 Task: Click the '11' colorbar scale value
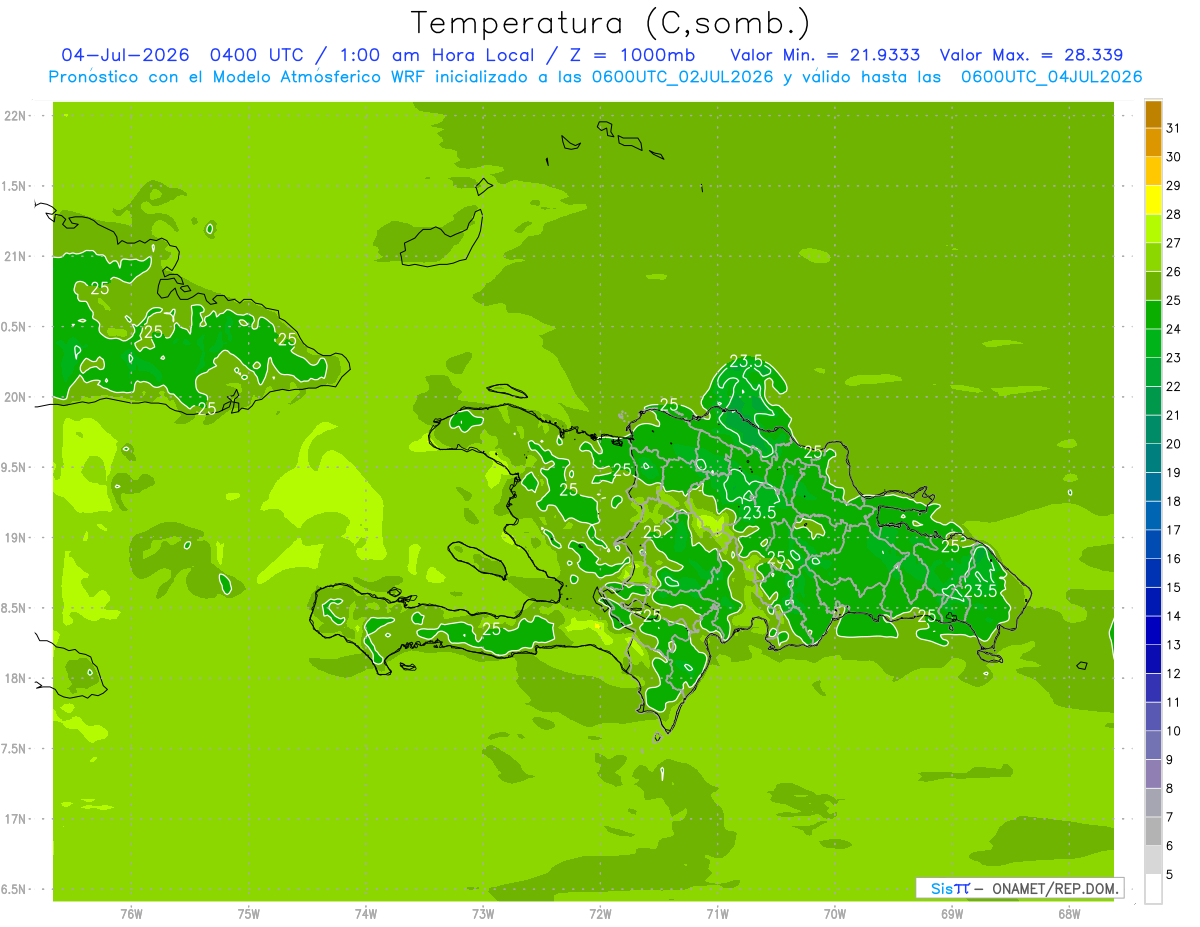tap(1174, 703)
